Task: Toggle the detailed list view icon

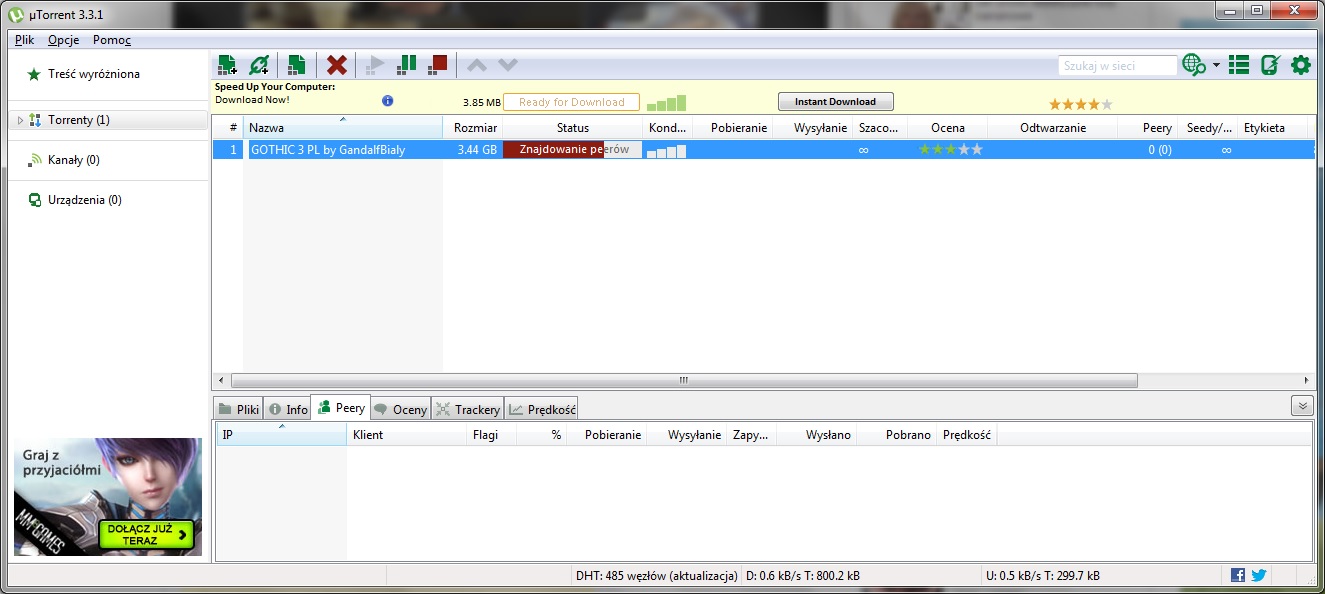Action: pos(1239,65)
